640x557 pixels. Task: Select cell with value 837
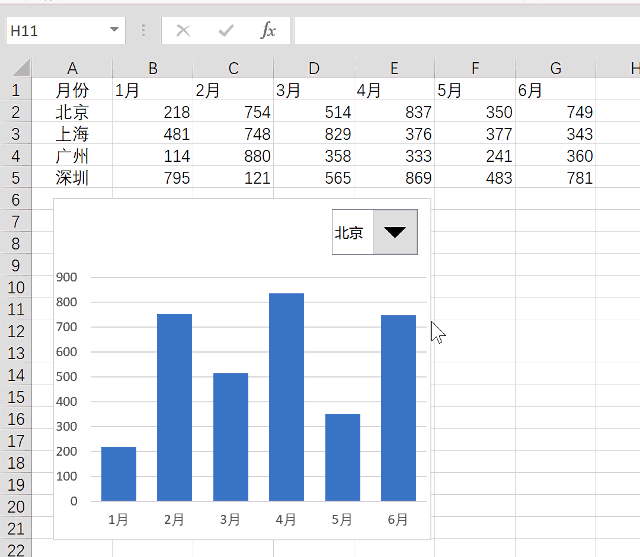(x=394, y=112)
